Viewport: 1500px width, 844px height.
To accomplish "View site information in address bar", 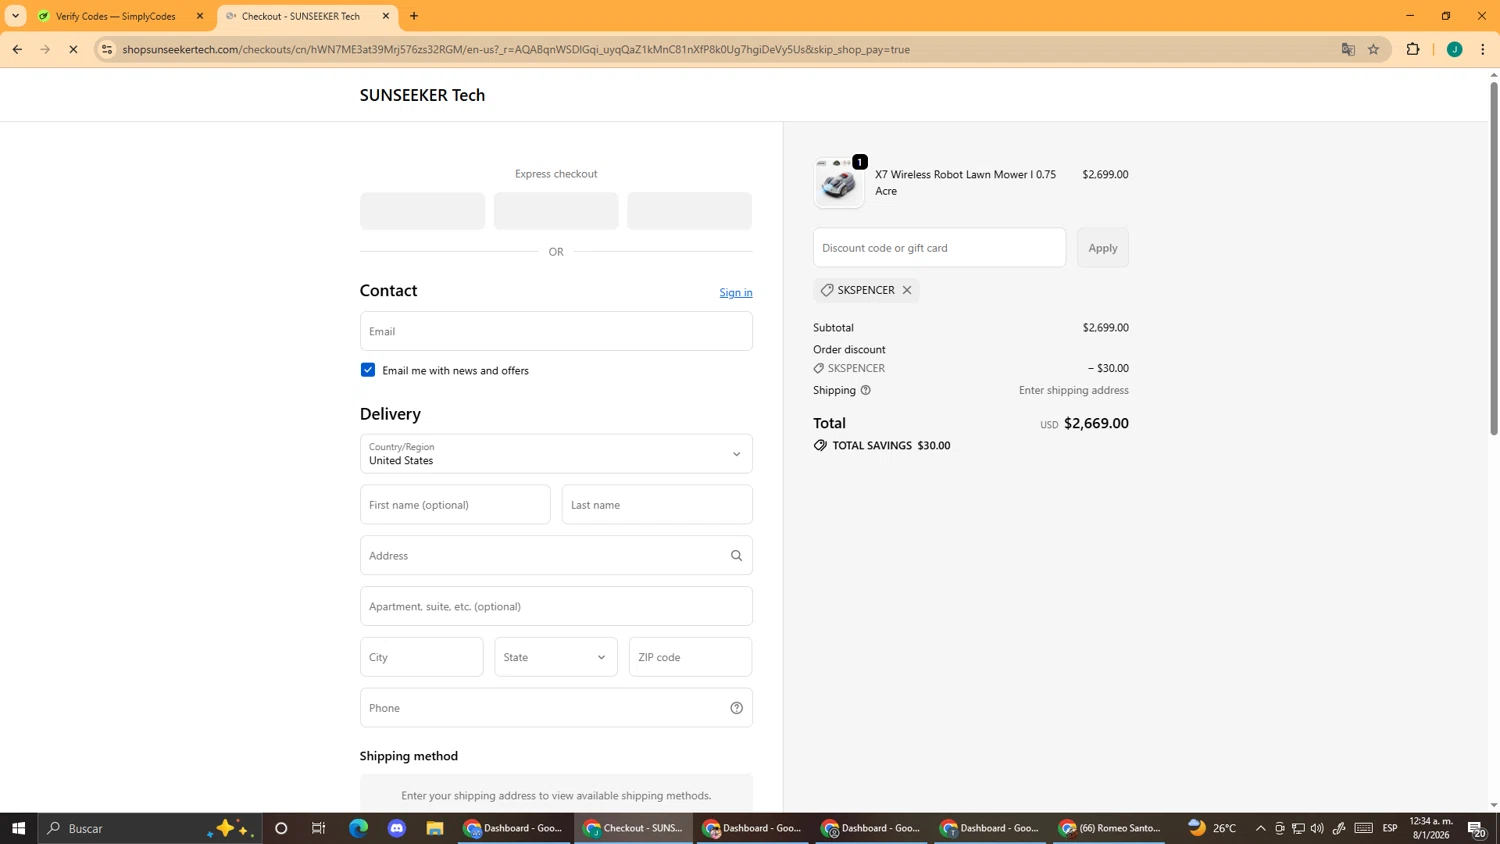I will 107,49.
